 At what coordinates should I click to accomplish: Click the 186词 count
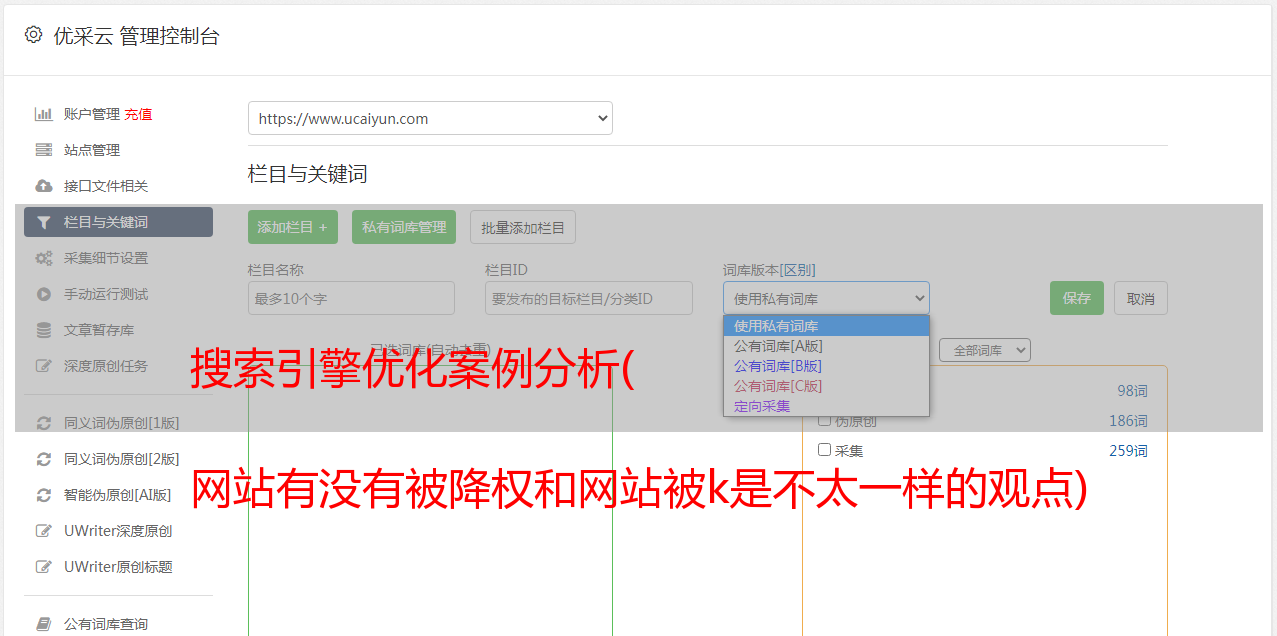pyautogui.click(x=1128, y=421)
